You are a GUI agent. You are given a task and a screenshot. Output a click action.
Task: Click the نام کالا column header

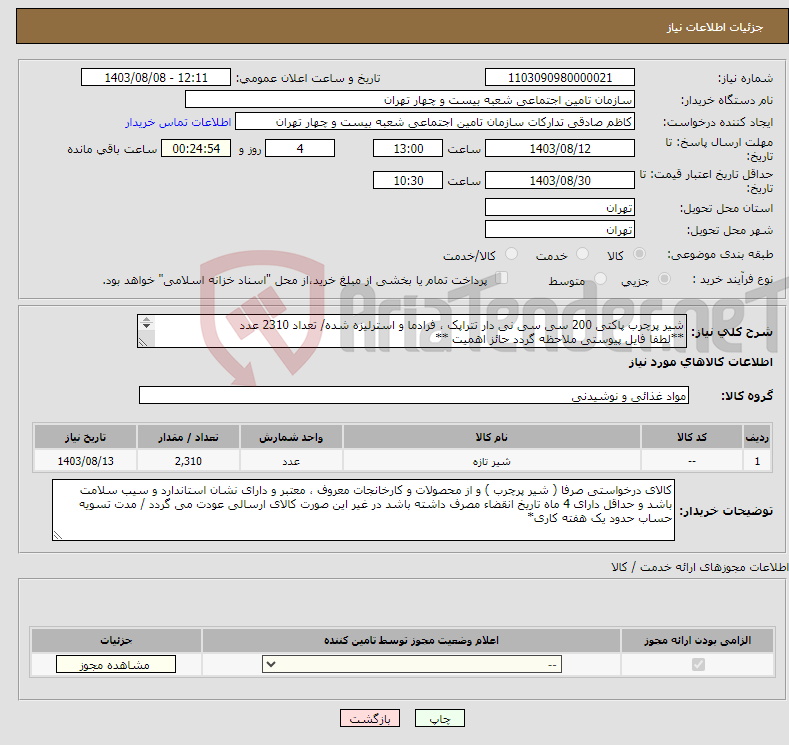tap(492, 437)
